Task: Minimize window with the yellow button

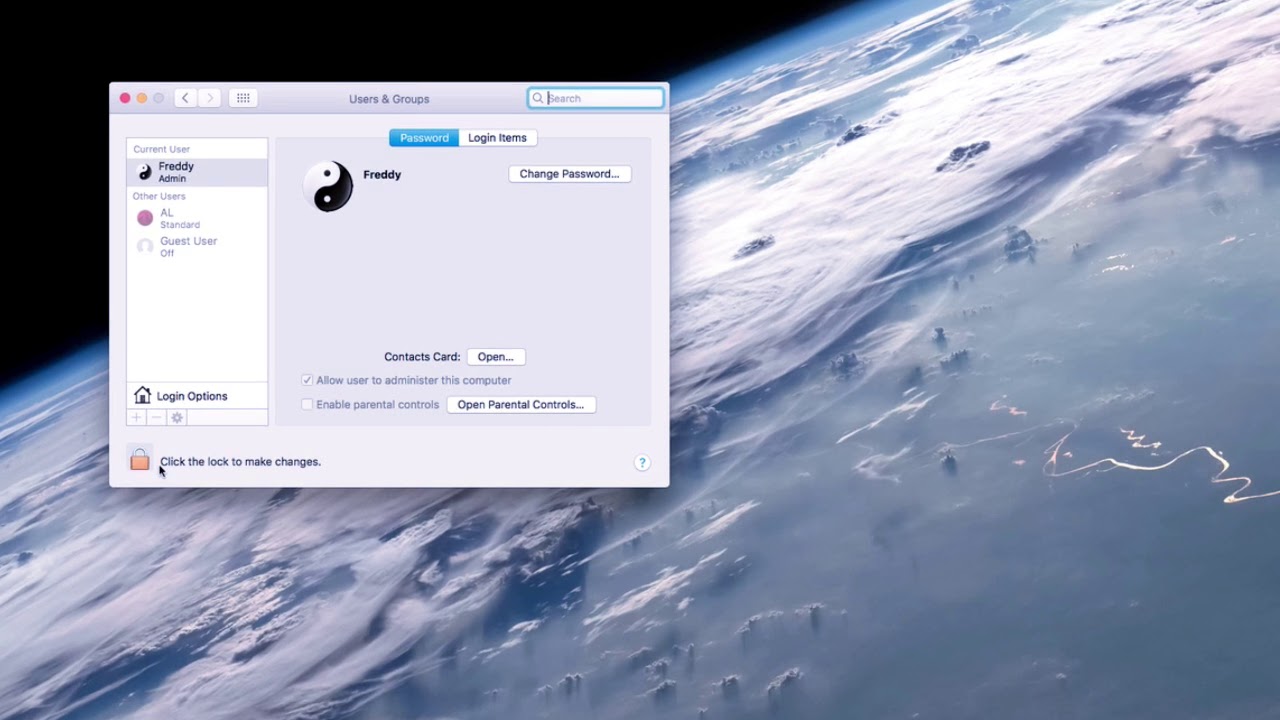Action: tap(142, 98)
